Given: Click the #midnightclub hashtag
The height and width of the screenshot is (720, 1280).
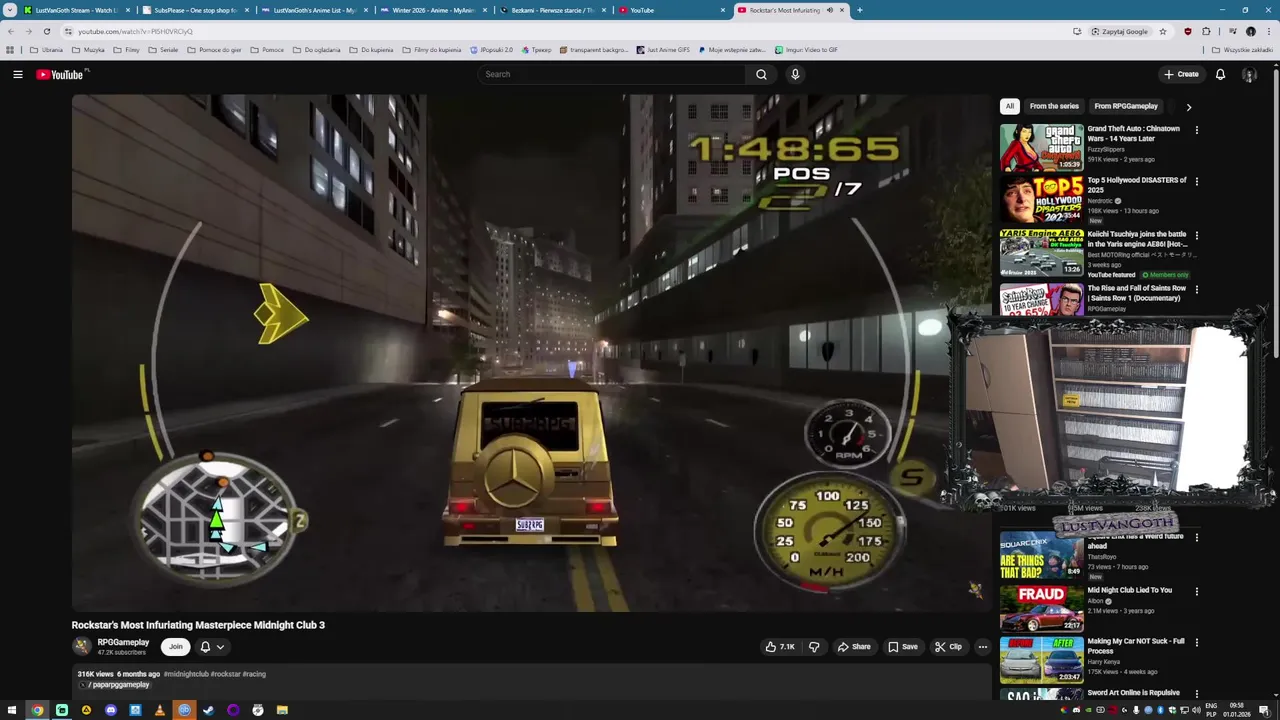Looking at the screenshot, I should [x=186, y=674].
